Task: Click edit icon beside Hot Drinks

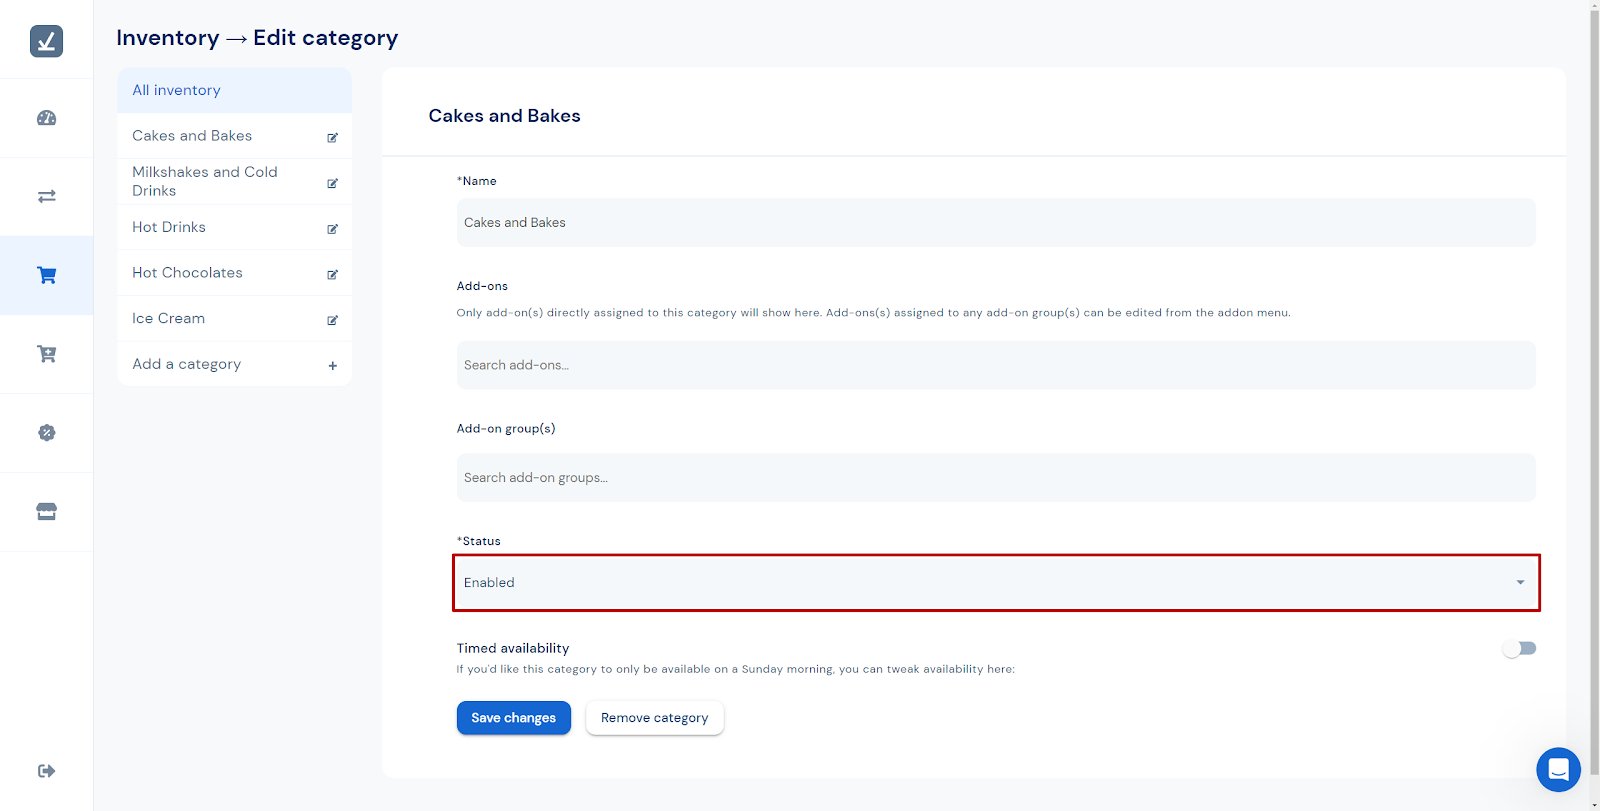Action: 333,229
